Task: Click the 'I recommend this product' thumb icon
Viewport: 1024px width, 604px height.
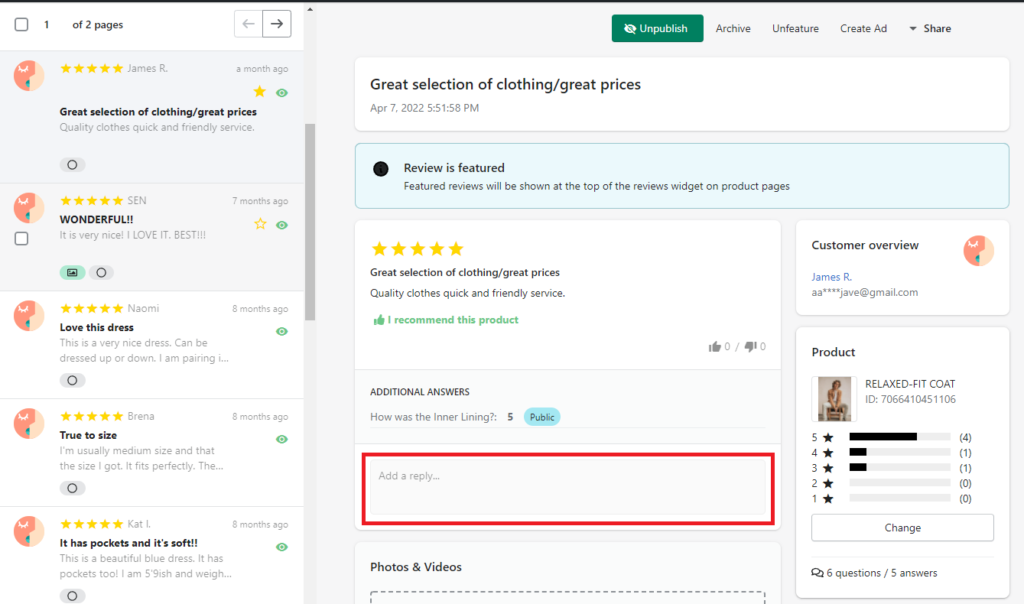Action: pyautogui.click(x=380, y=319)
